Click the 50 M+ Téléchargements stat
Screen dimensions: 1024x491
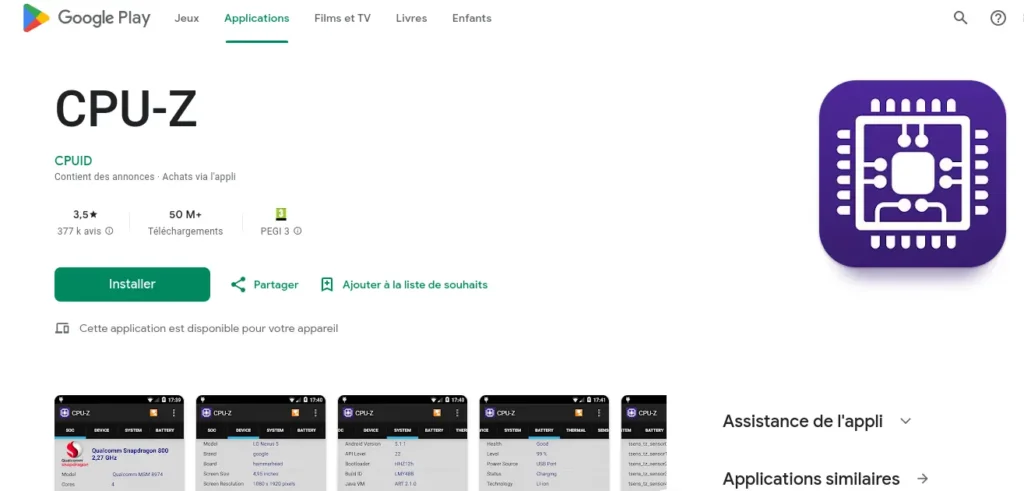(x=185, y=223)
